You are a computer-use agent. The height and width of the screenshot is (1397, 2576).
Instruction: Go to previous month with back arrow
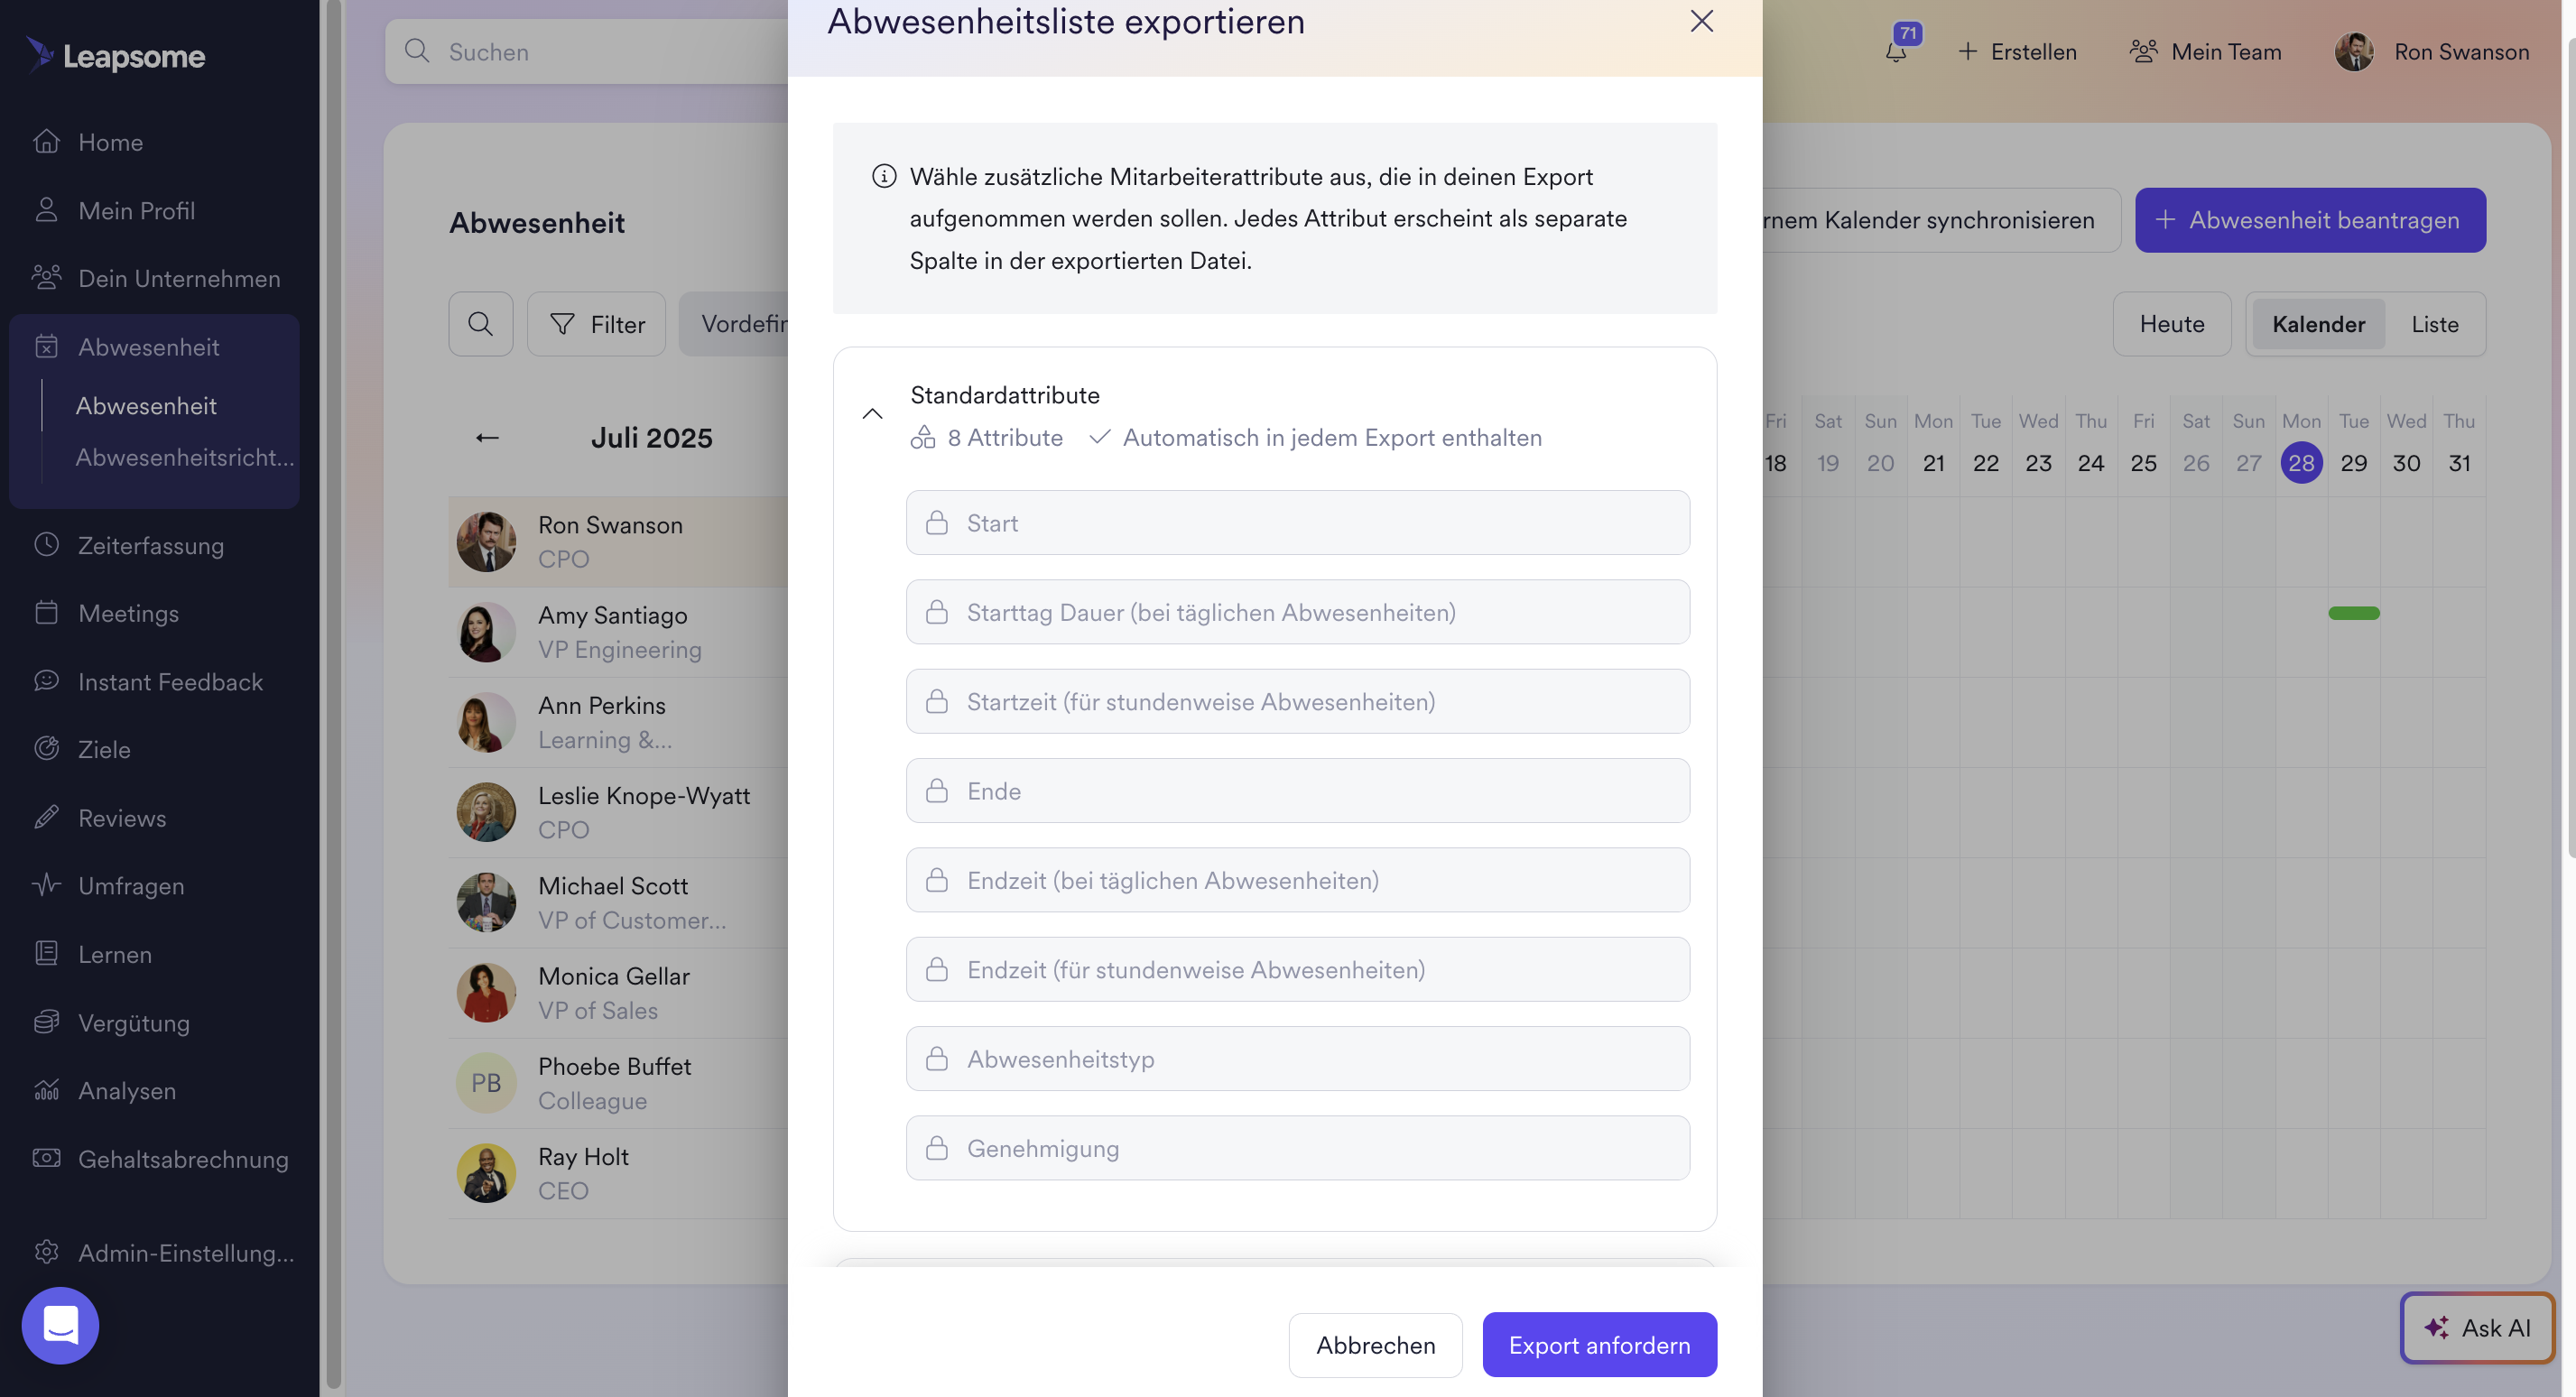pos(487,438)
